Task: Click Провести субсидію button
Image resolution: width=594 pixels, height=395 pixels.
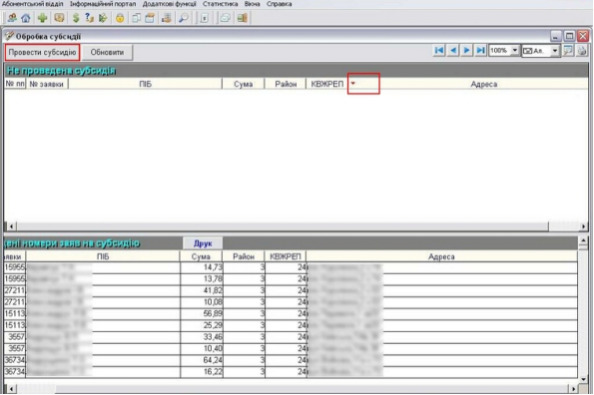Action: pos(42,52)
